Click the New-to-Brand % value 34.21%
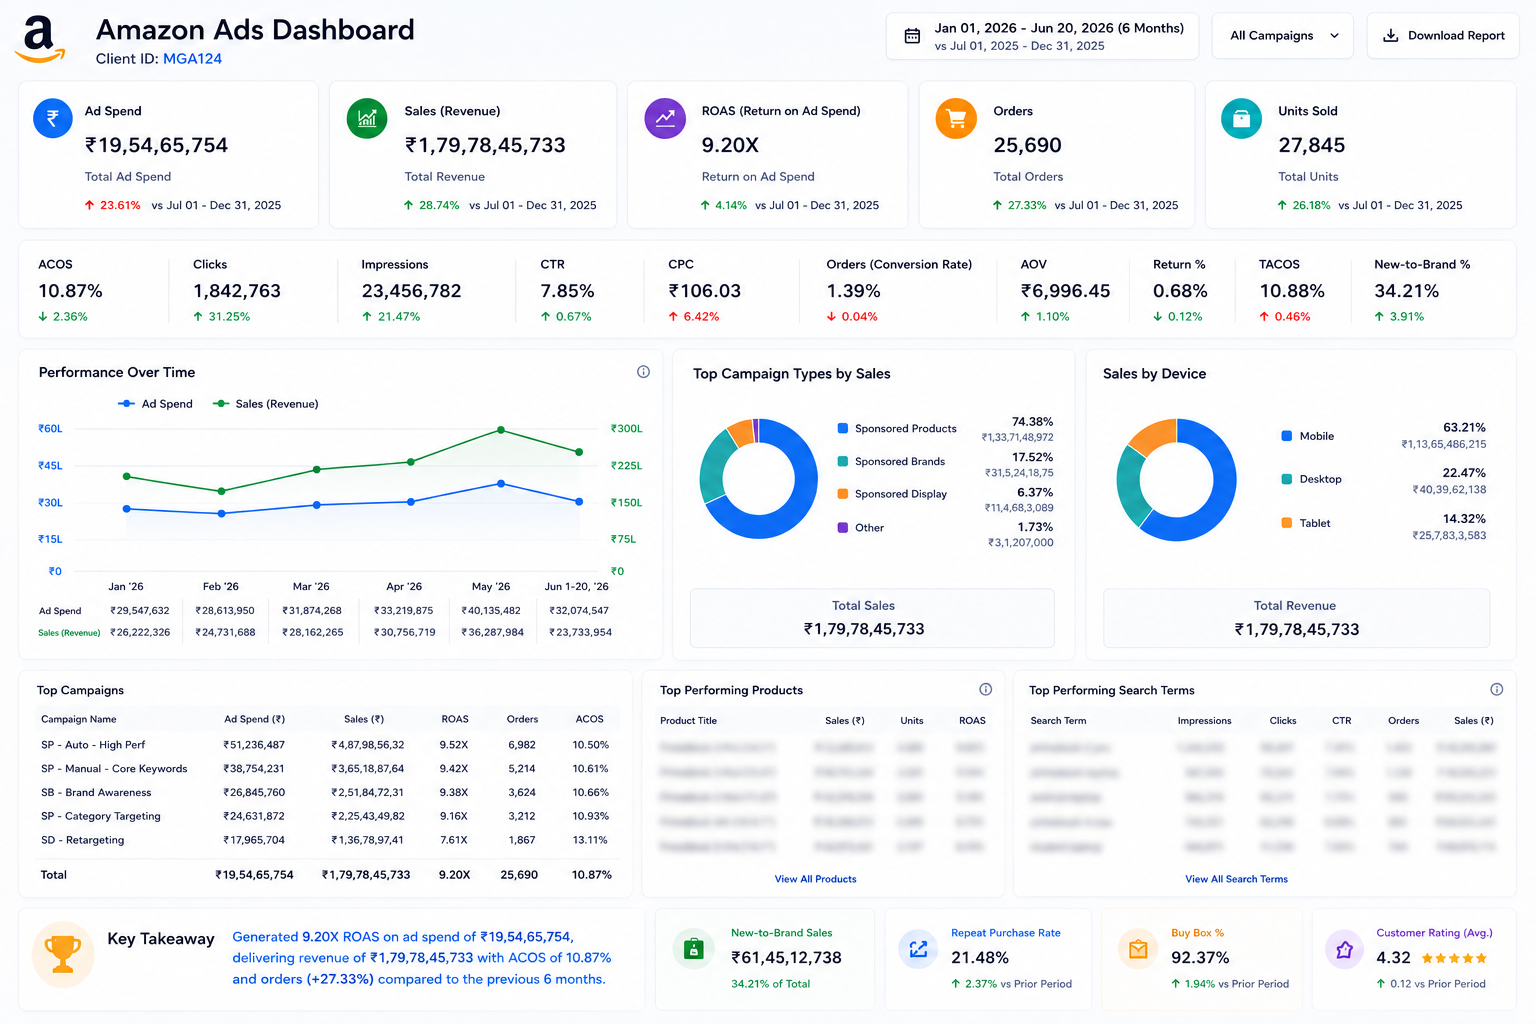This screenshot has width=1536, height=1024. [1406, 291]
